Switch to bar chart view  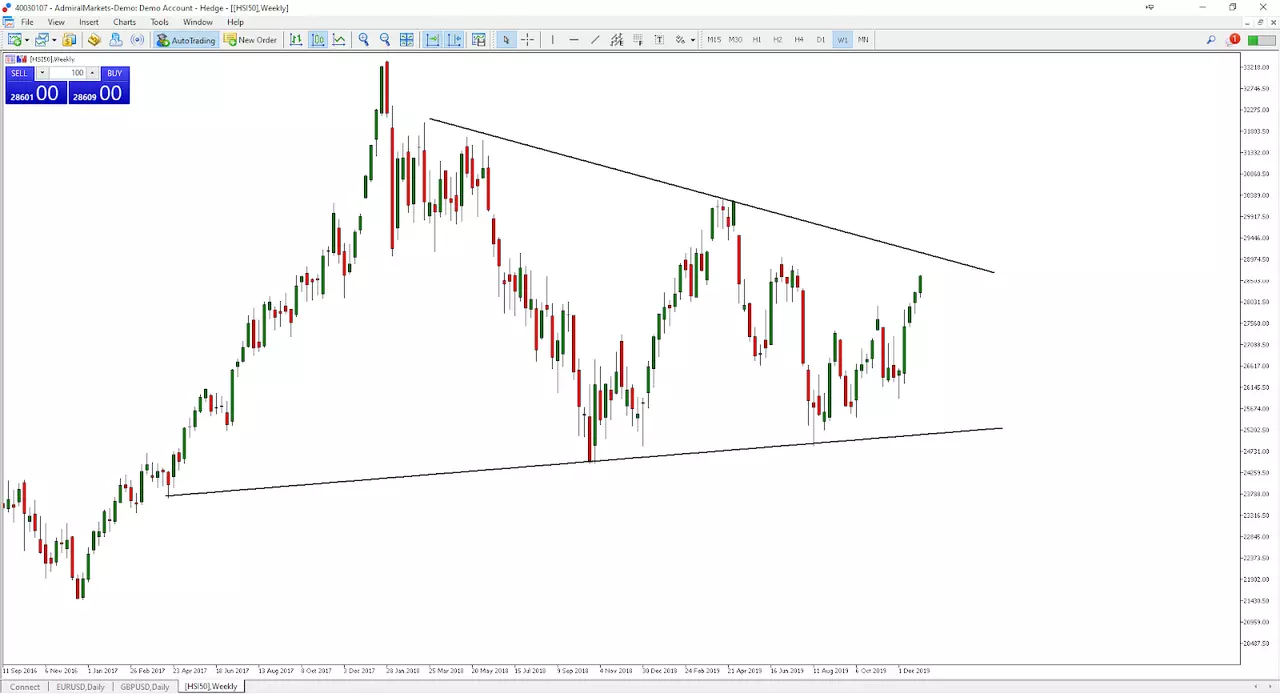[x=296, y=40]
